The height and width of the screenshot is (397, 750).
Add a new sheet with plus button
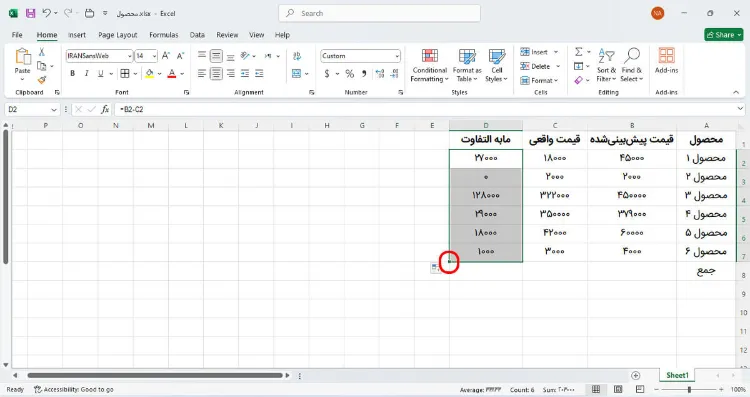(635, 375)
